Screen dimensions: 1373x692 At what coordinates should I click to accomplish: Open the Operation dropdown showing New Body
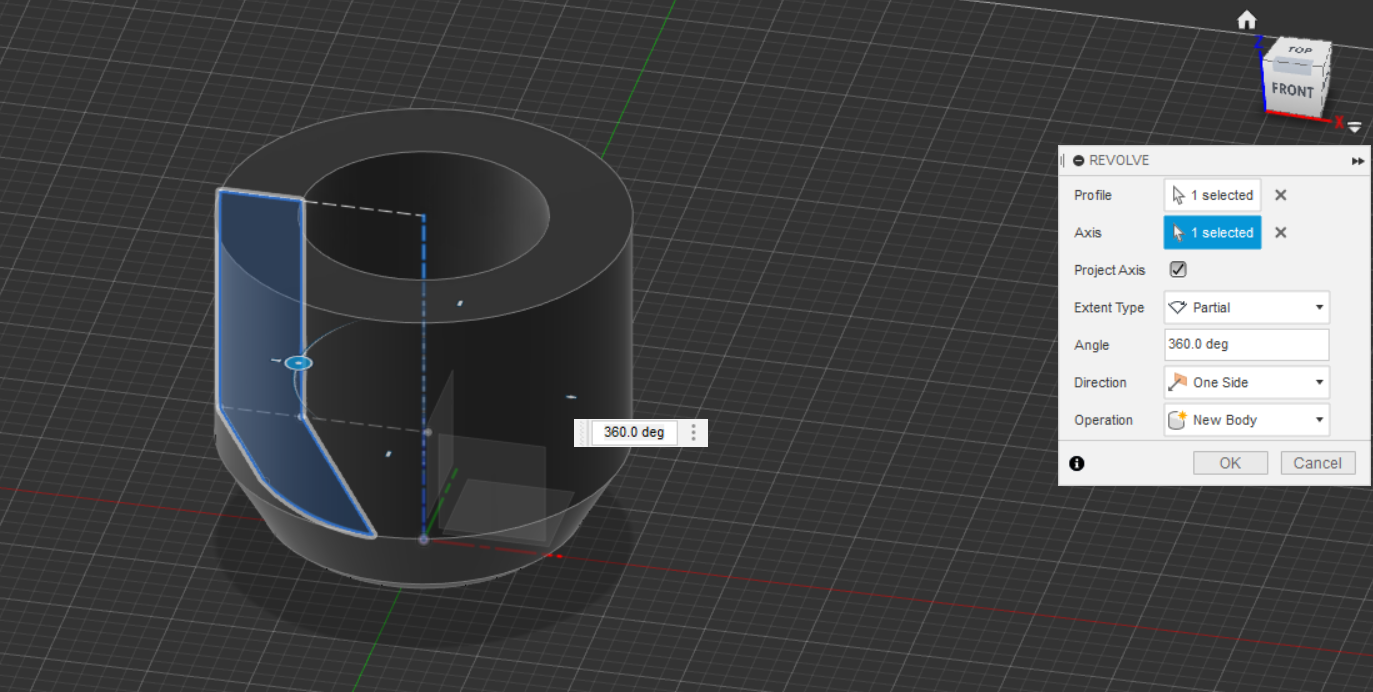(x=1246, y=420)
